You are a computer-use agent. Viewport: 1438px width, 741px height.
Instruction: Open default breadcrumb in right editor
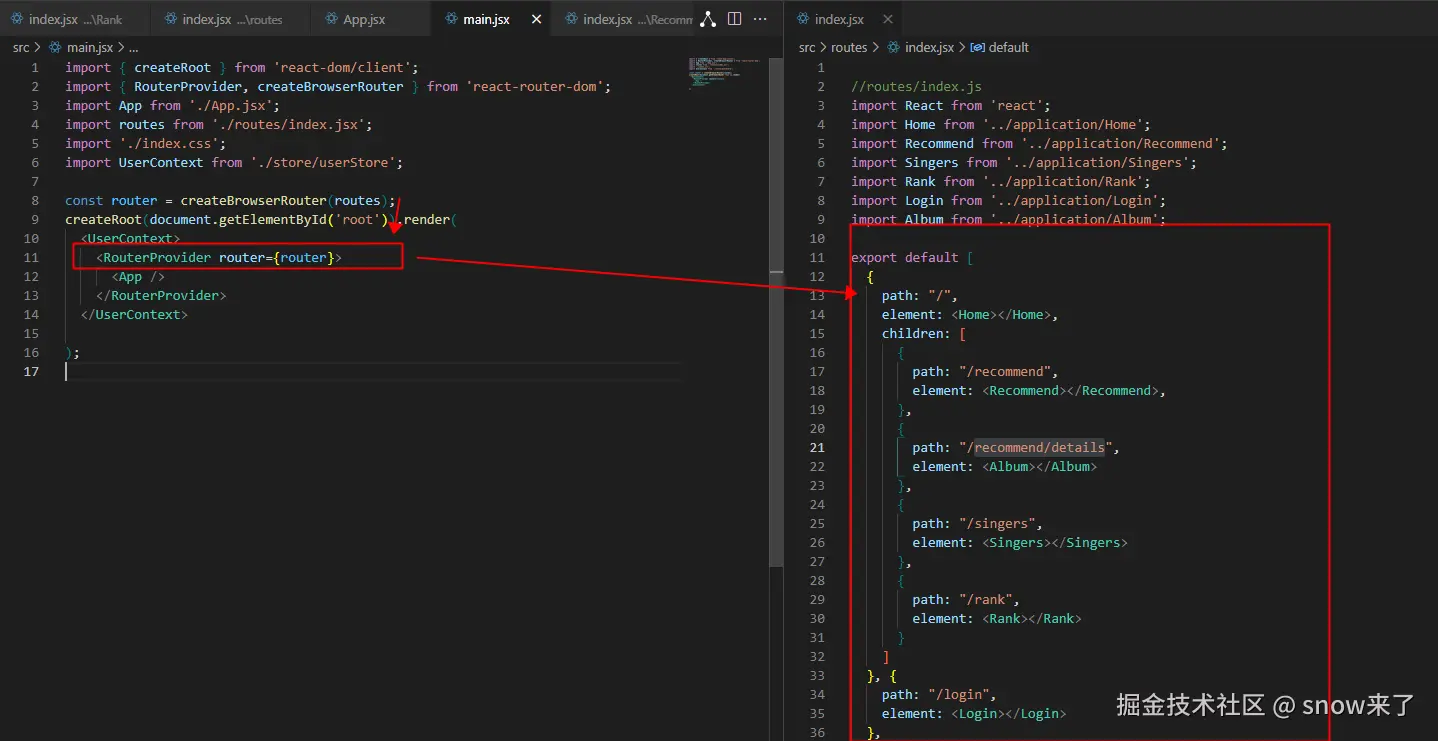click(1009, 47)
